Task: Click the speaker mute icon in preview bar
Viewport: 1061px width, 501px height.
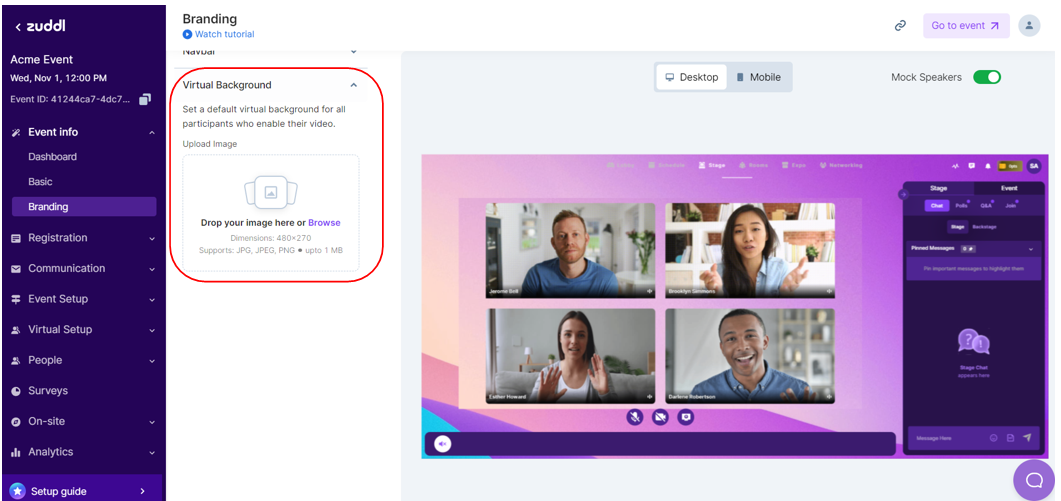Action: [442, 443]
